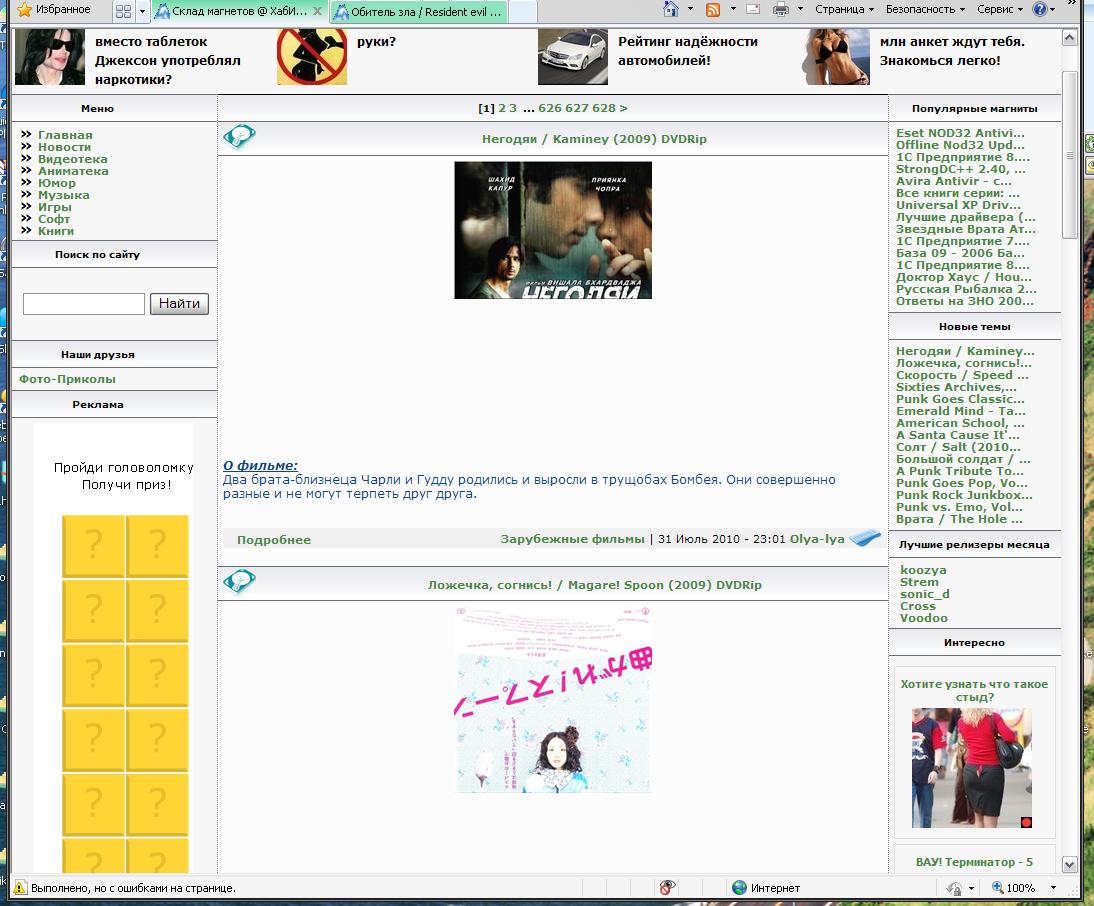1094x906 pixels.
Task: Open Солт / Salt (2010... new topic
Action: point(958,447)
